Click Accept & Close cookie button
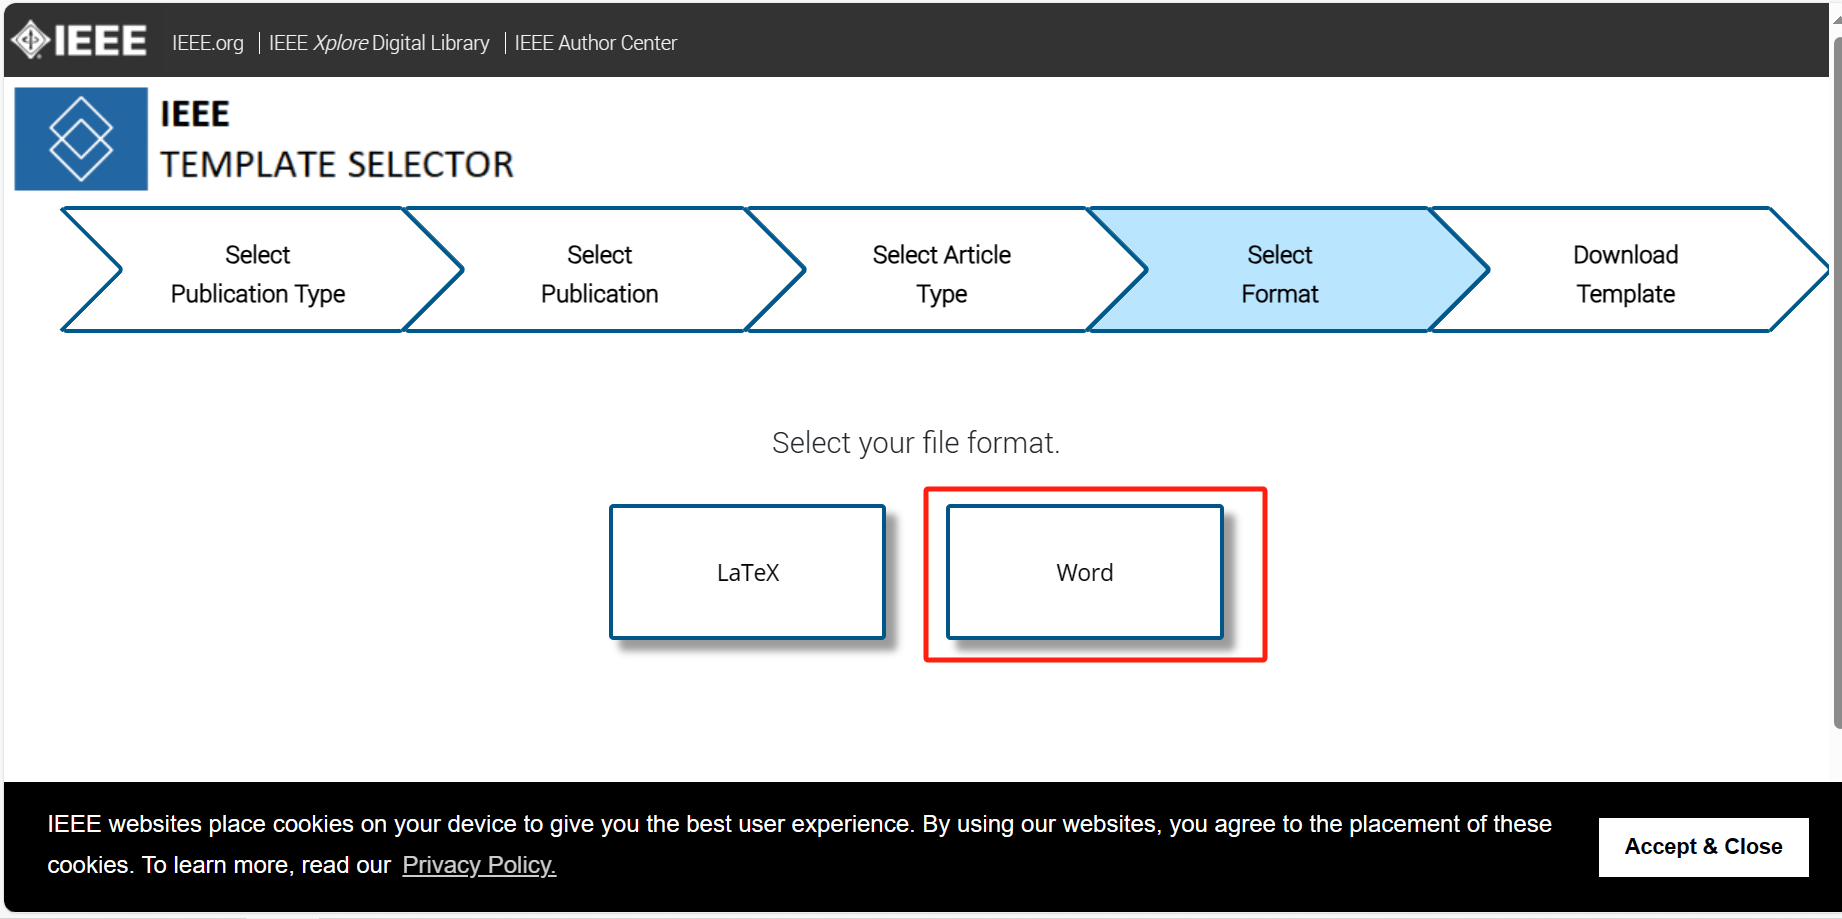Image resolution: width=1842 pixels, height=919 pixels. [1703, 847]
